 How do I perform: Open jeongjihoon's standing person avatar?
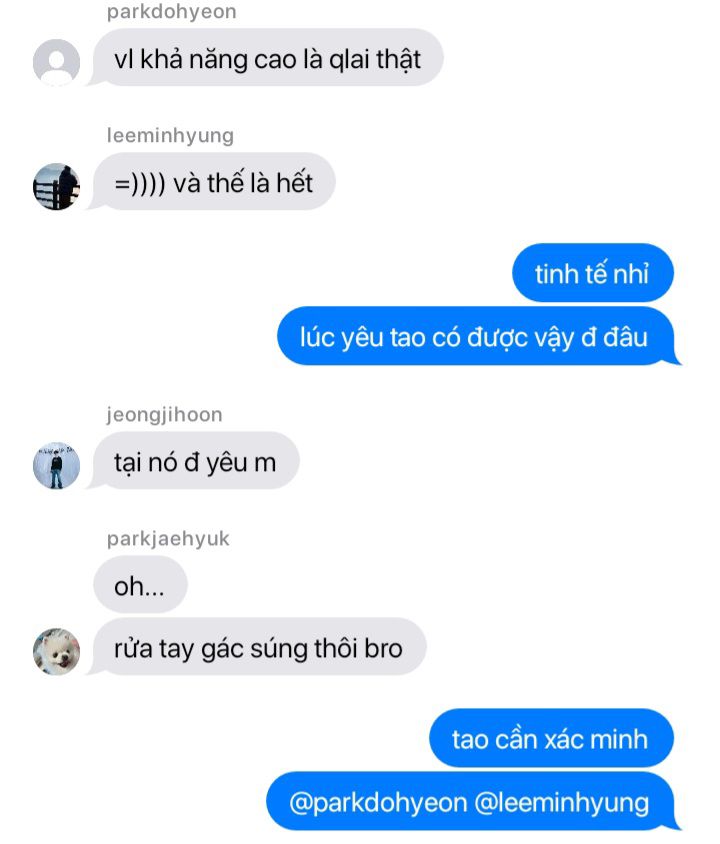pos(57,466)
